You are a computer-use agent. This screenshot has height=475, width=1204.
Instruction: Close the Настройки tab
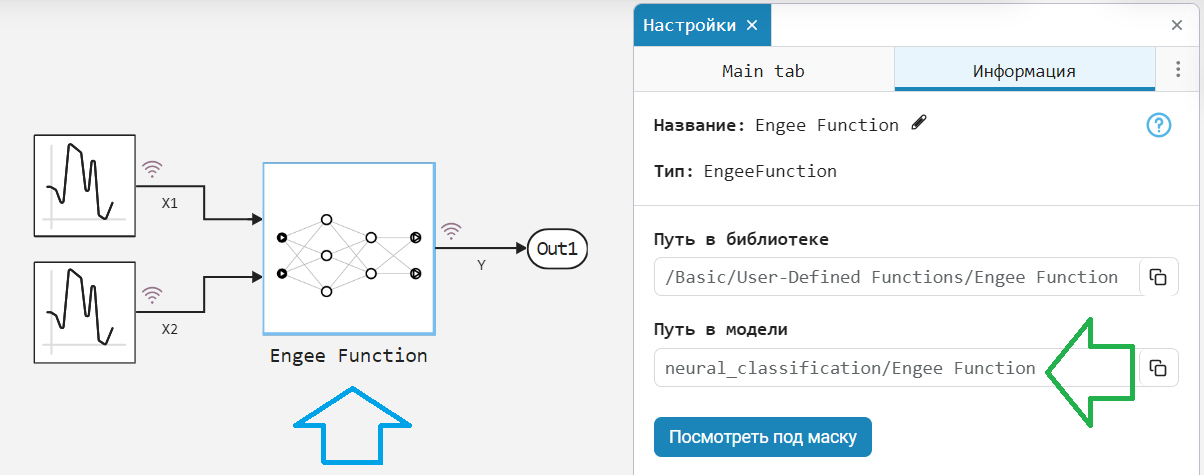pos(753,25)
